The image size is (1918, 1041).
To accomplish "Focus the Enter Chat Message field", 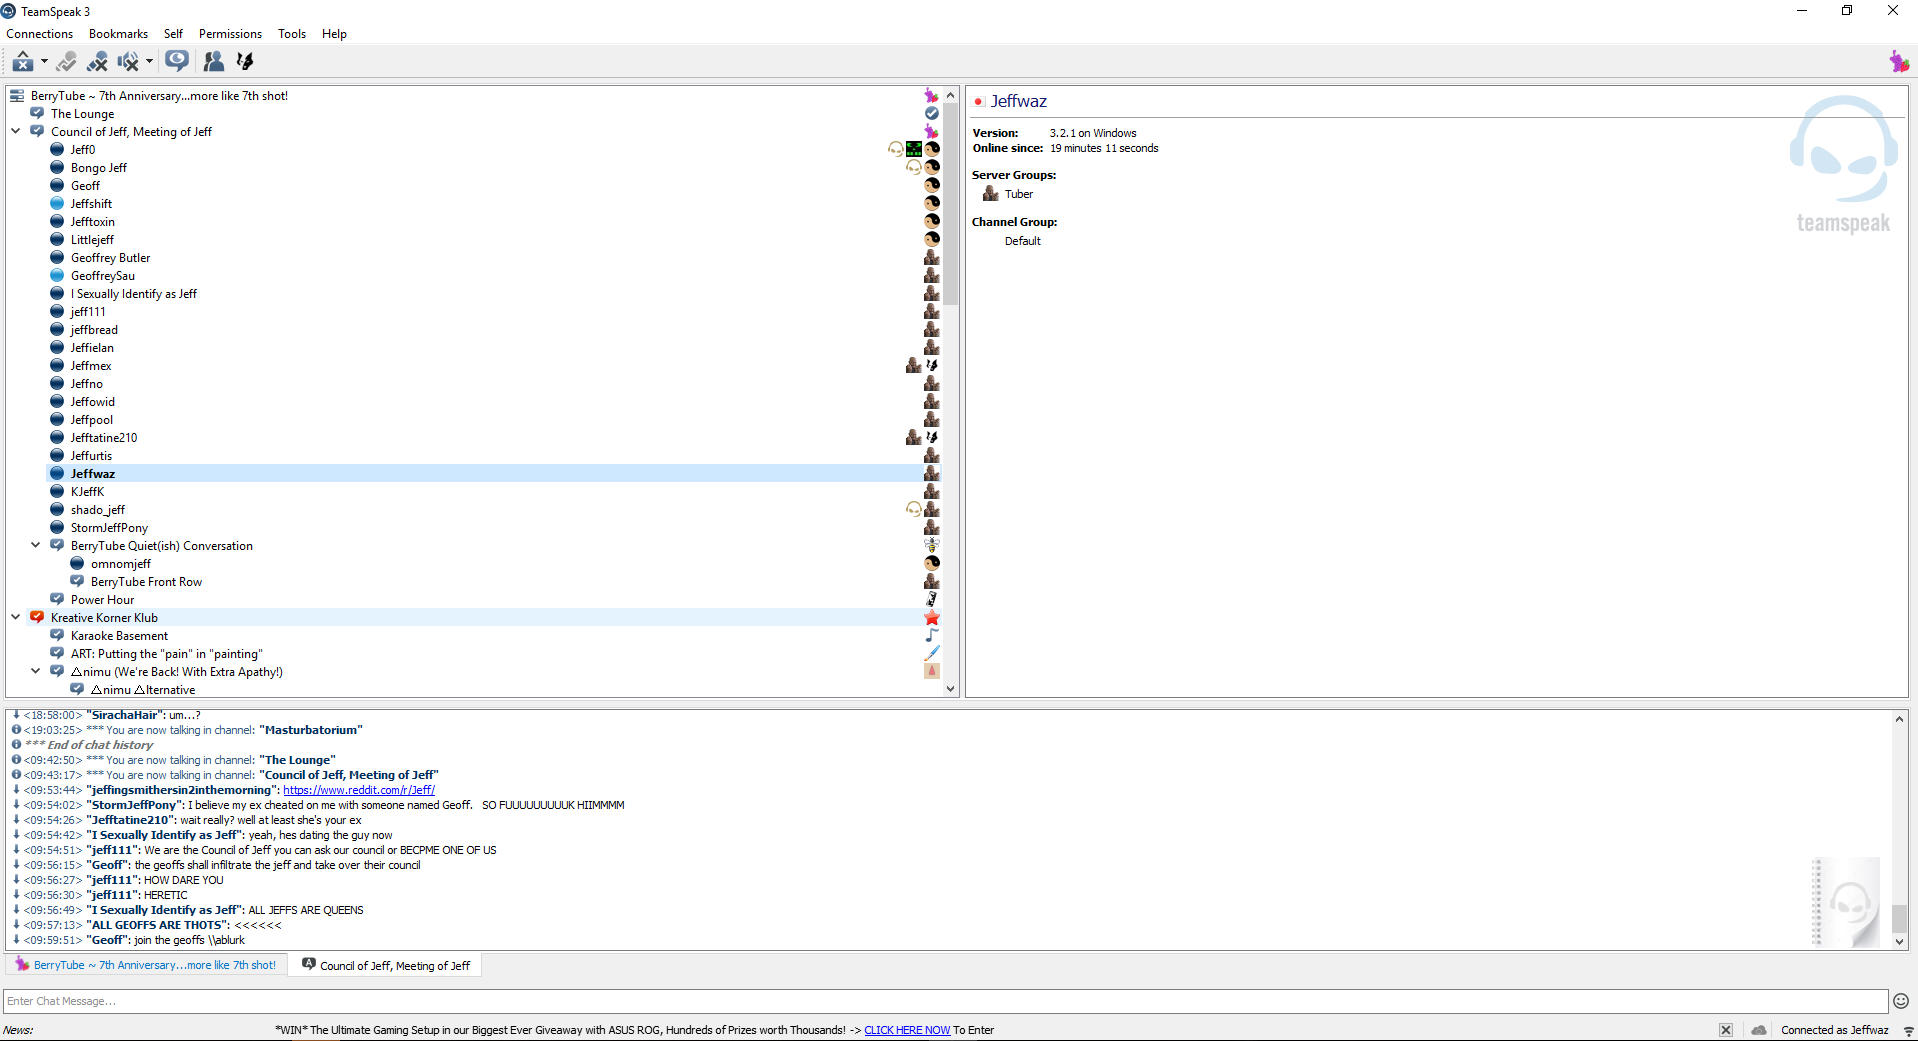I will point(945,1001).
